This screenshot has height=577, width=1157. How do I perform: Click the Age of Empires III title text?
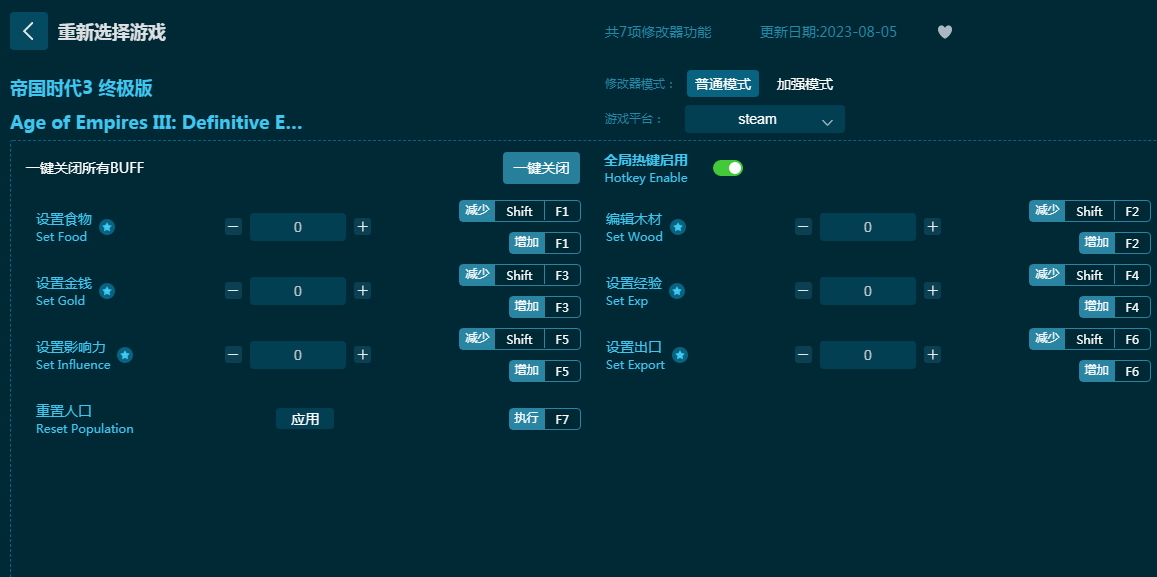coord(156,122)
